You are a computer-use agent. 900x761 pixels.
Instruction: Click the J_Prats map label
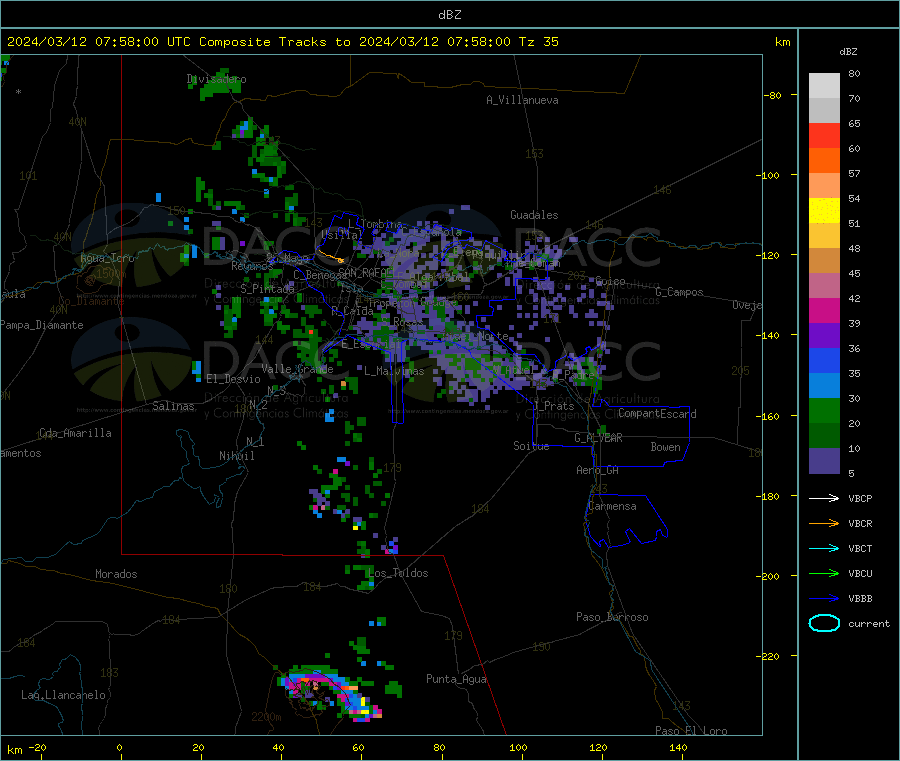tap(553, 406)
